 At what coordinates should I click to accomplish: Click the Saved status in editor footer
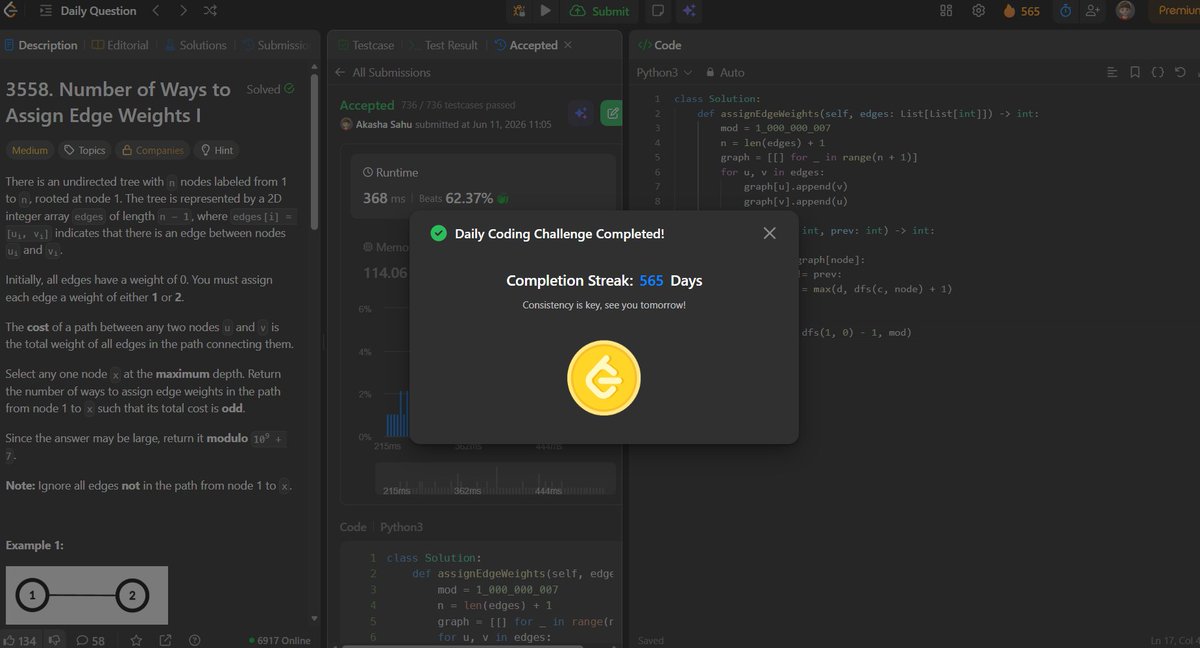pyautogui.click(x=650, y=641)
